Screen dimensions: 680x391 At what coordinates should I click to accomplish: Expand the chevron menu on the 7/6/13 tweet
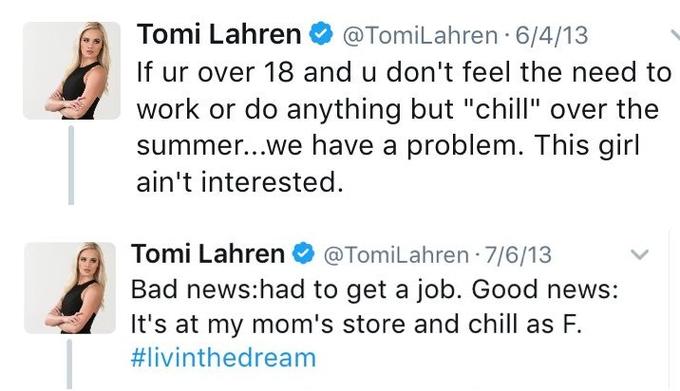click(x=639, y=254)
